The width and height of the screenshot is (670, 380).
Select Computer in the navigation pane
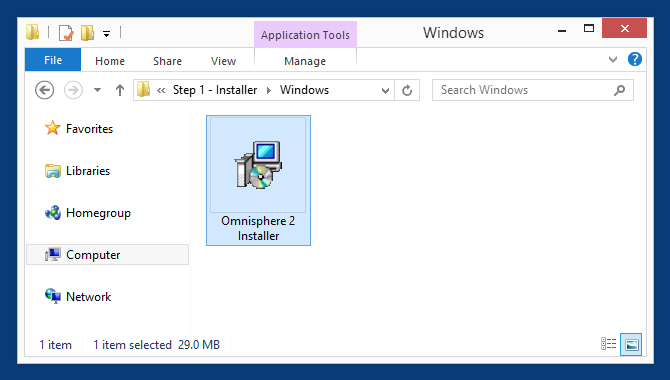pos(107,255)
